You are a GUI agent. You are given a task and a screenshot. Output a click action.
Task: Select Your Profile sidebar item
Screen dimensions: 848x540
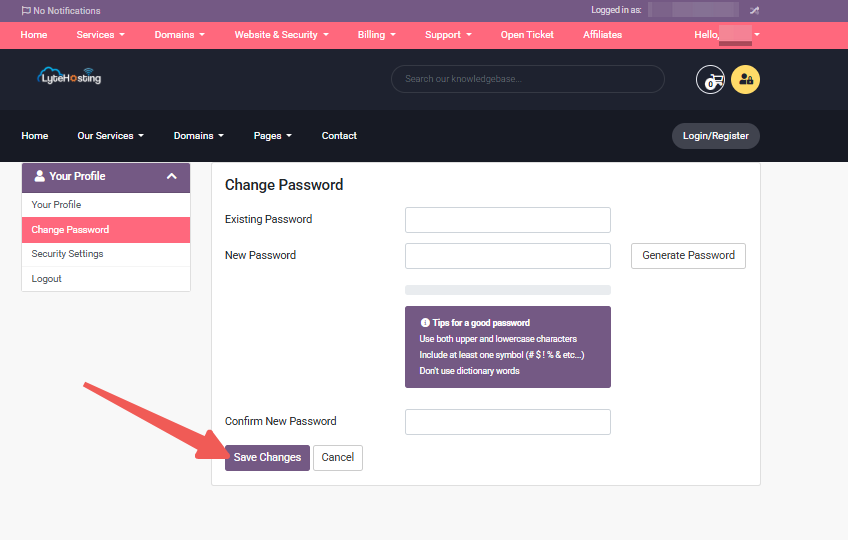[106, 205]
